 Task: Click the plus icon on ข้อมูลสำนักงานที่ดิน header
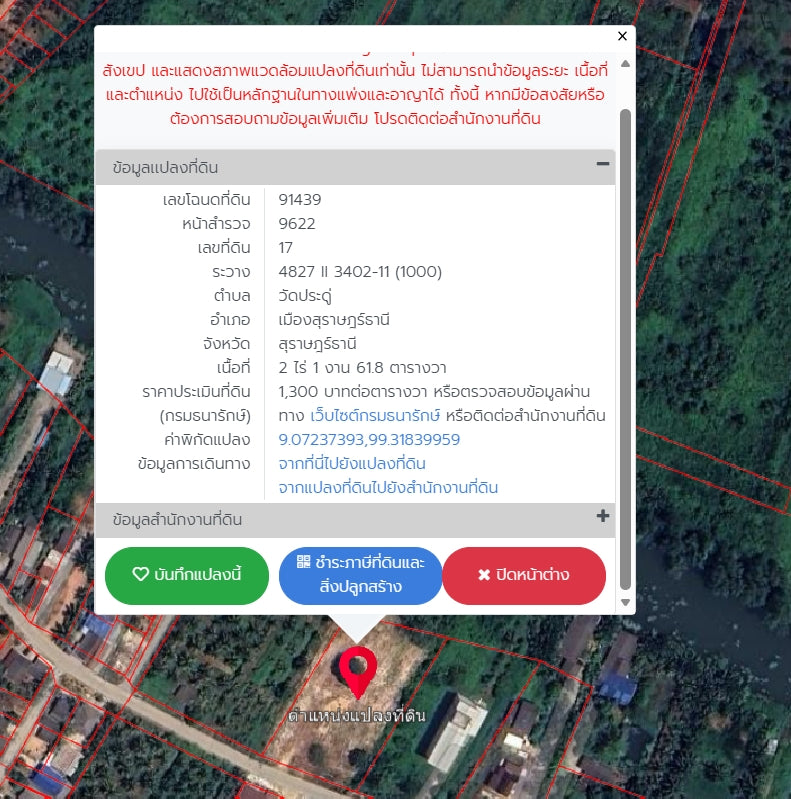tap(602, 516)
